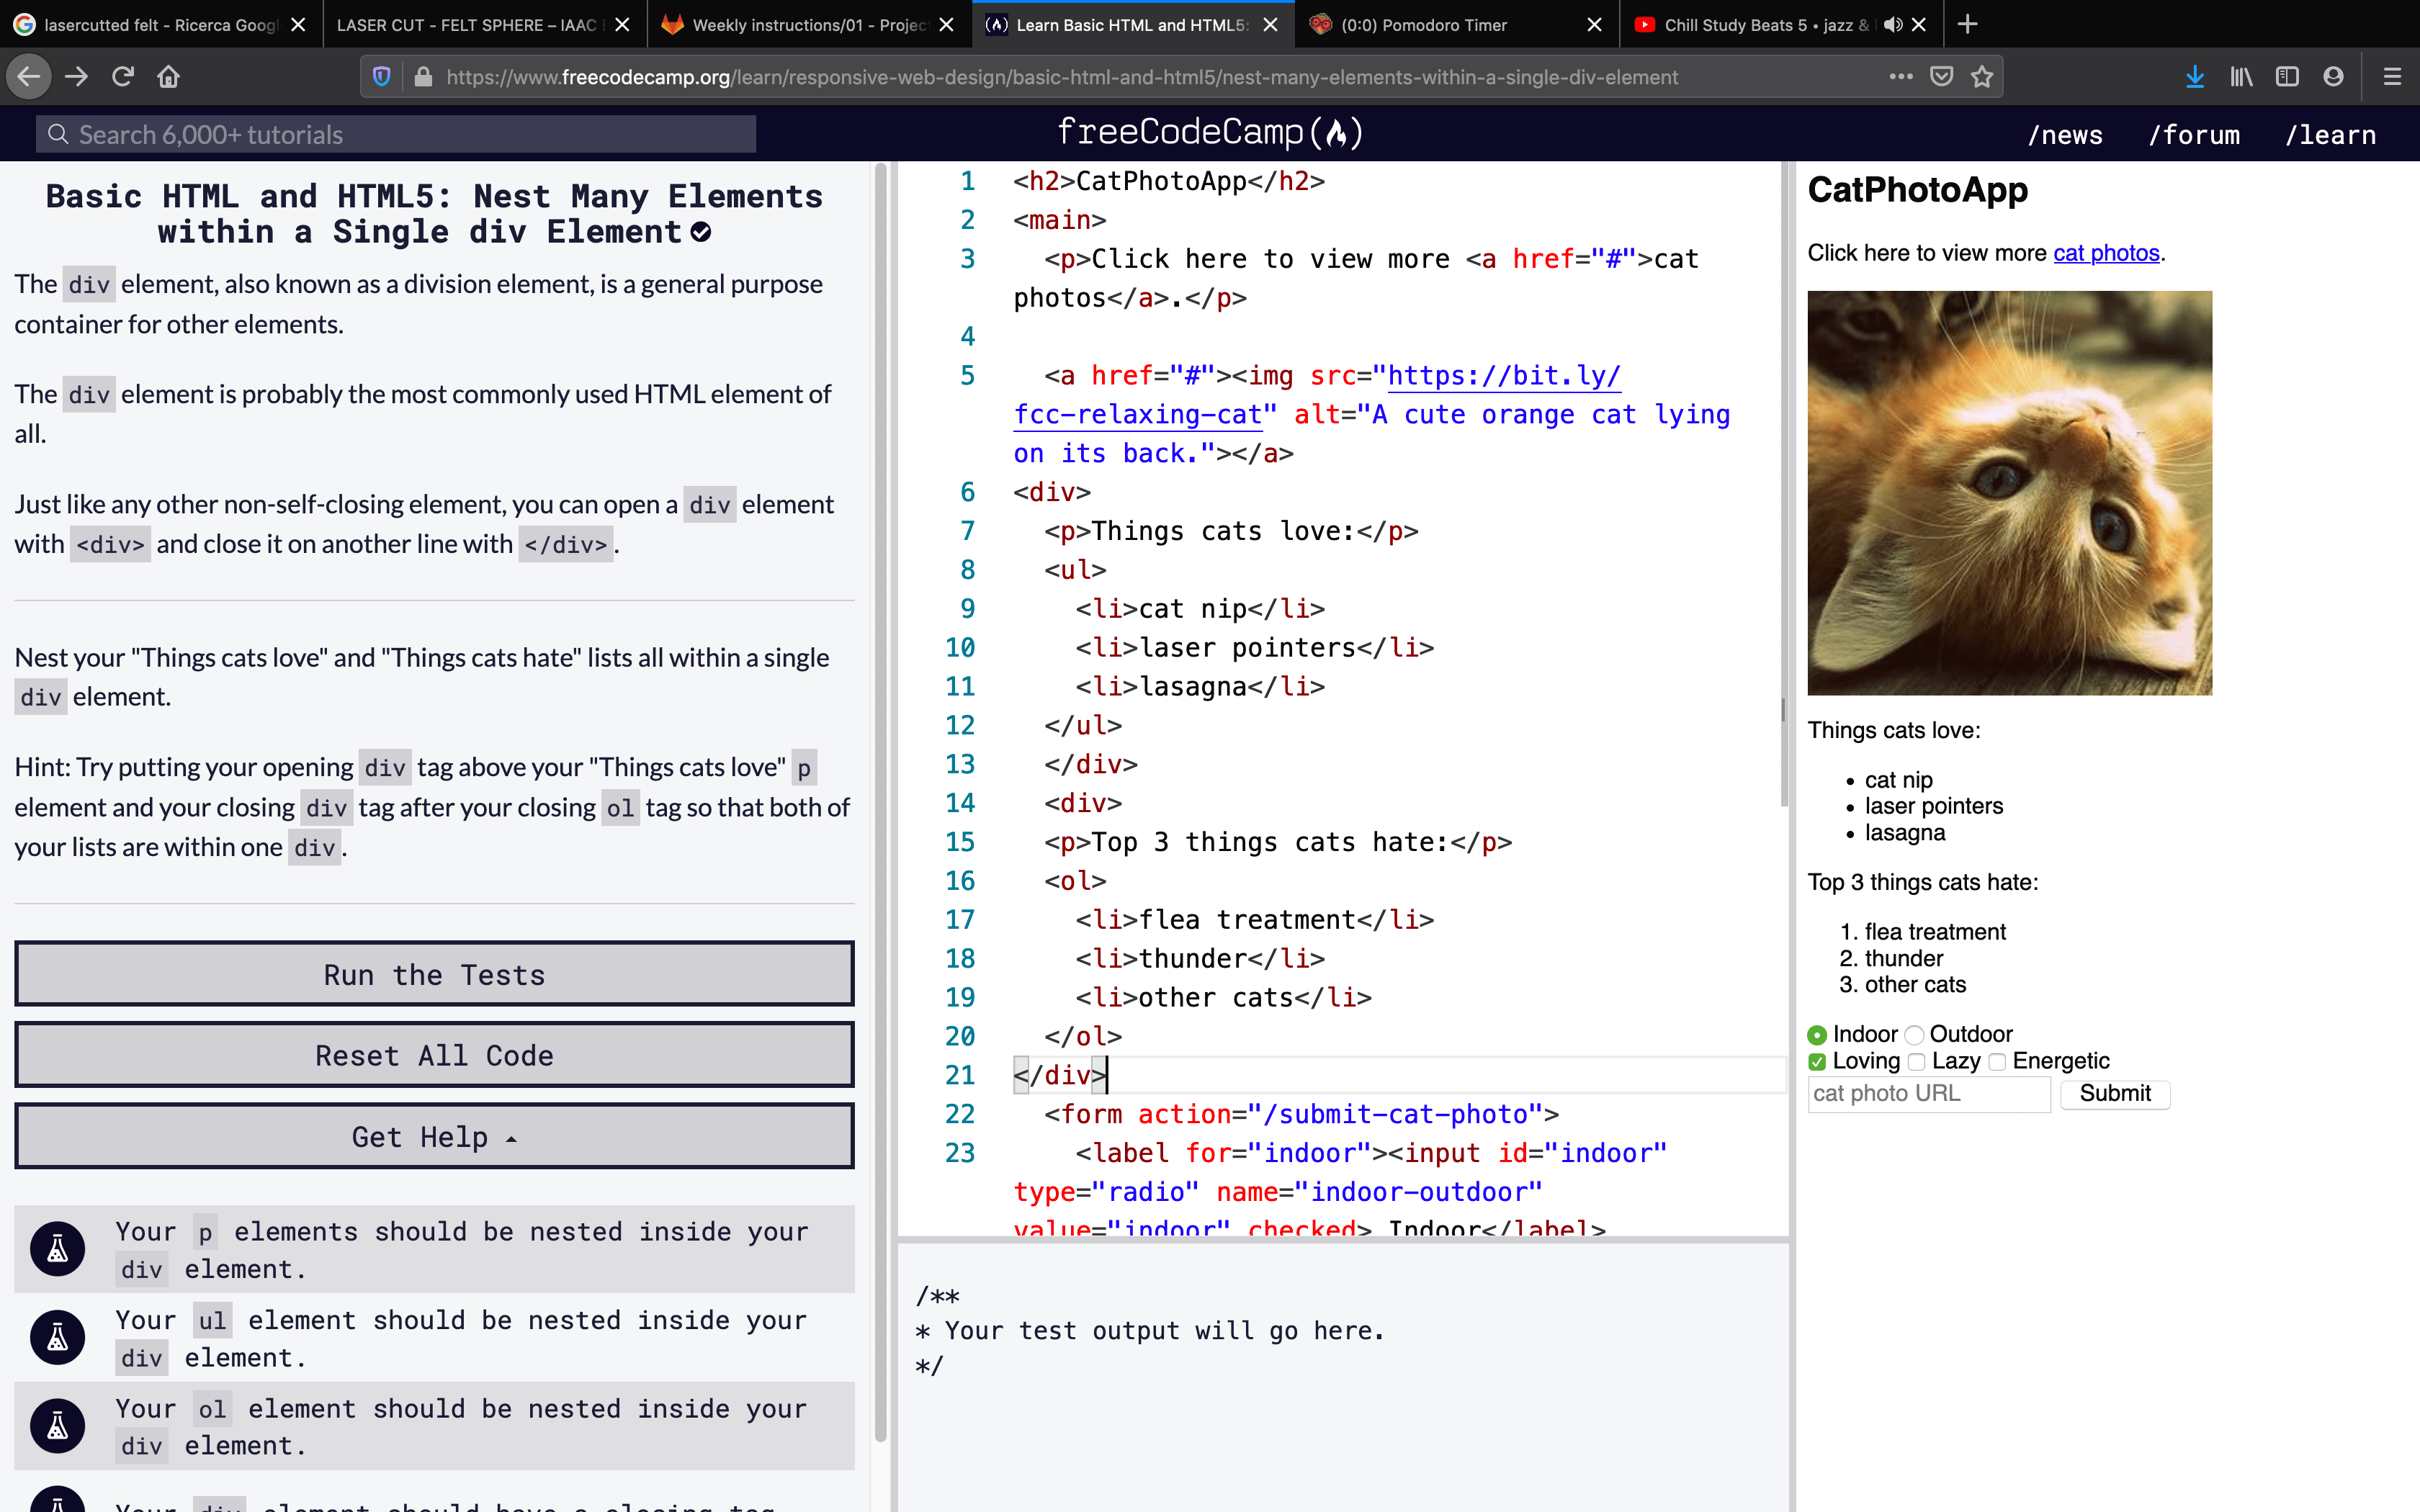Click the 'Things cats love:' code line
Screen dimensions: 2420x1512
[1231, 531]
